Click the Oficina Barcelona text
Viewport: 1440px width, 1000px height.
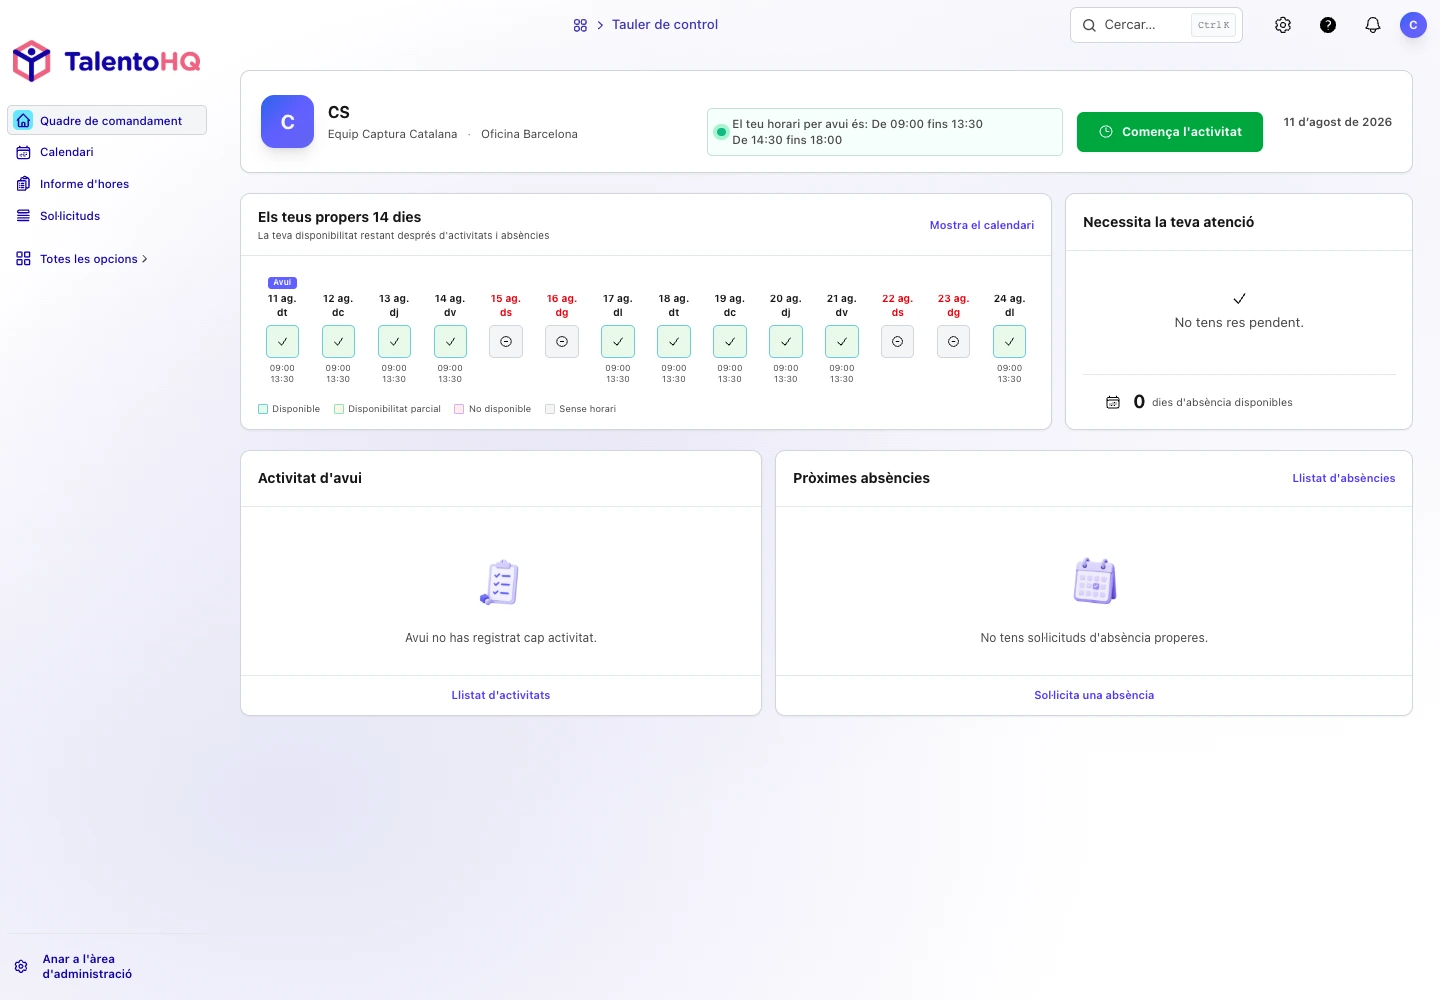point(529,134)
